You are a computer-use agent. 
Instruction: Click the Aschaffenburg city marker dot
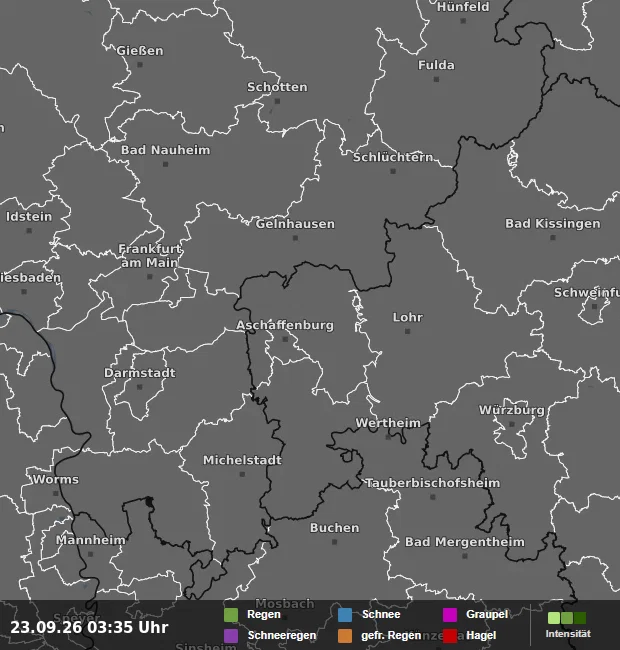pyautogui.click(x=285, y=339)
